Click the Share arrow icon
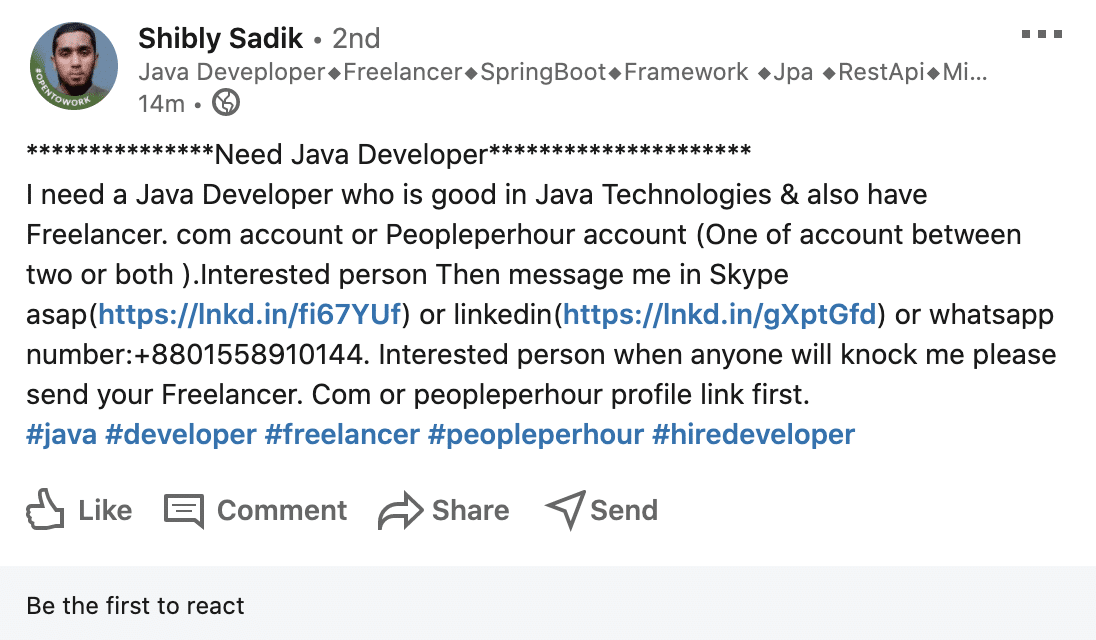This screenshot has width=1096, height=640. 399,509
